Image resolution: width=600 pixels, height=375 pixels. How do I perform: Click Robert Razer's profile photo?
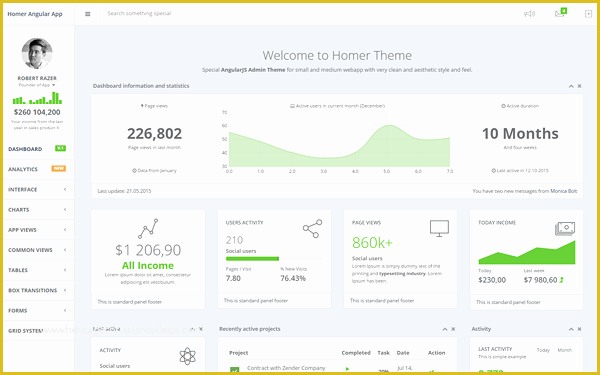point(37,54)
